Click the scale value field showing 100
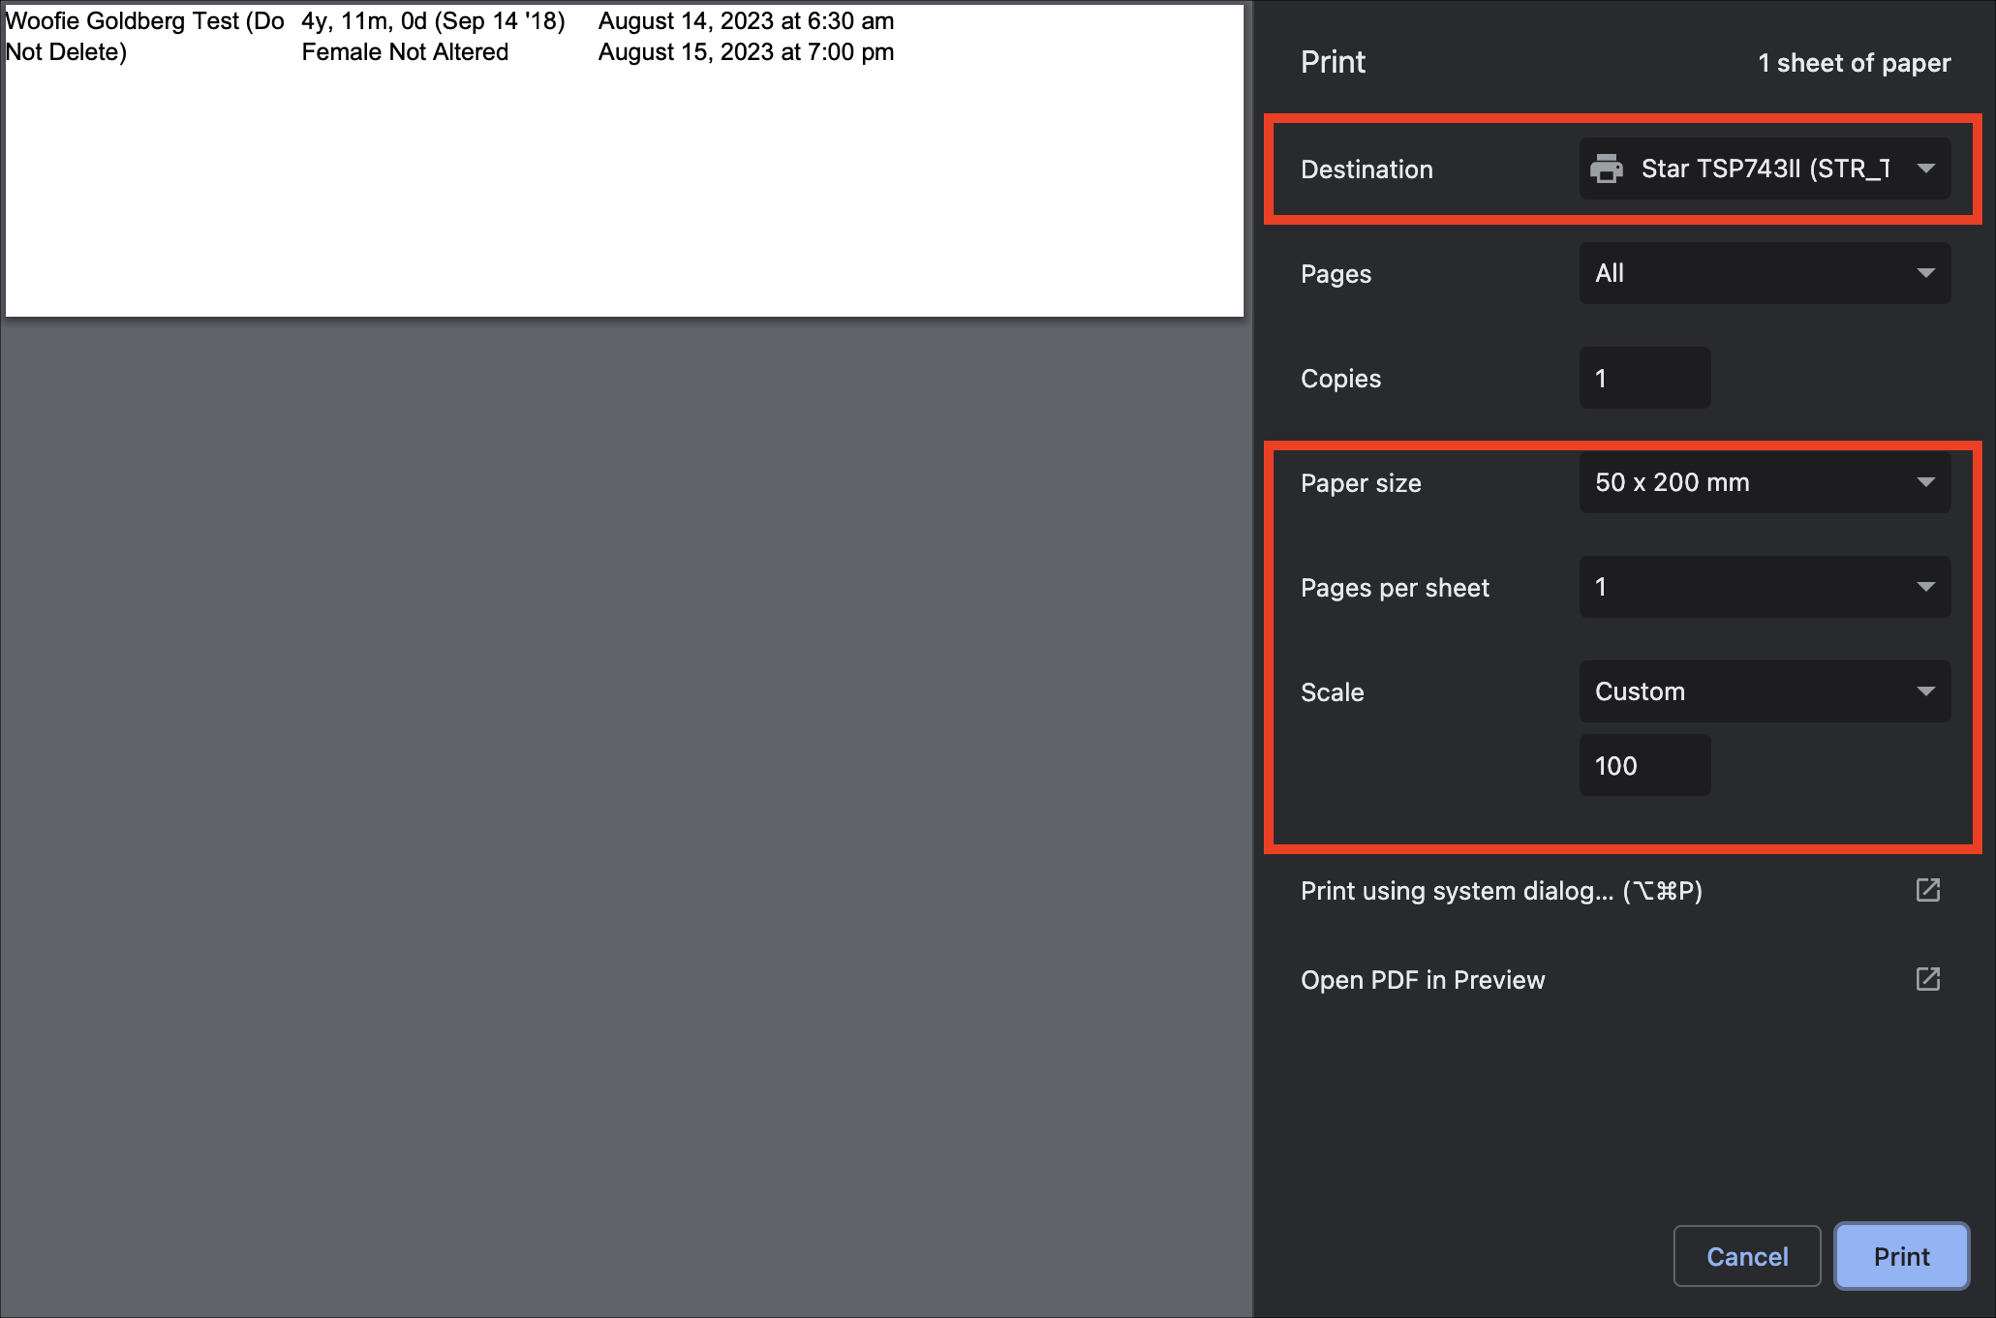The height and width of the screenshot is (1318, 1996). [1644, 766]
